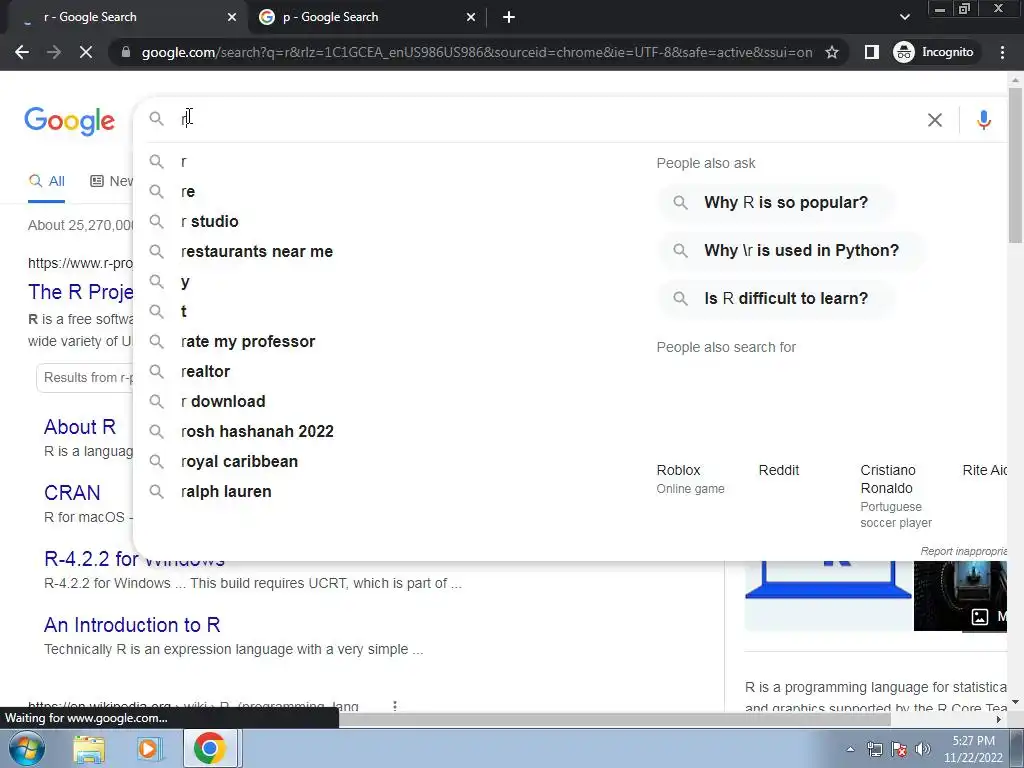Click 'Report inappropriate' link
The image size is (1024, 768).
[x=963, y=551]
